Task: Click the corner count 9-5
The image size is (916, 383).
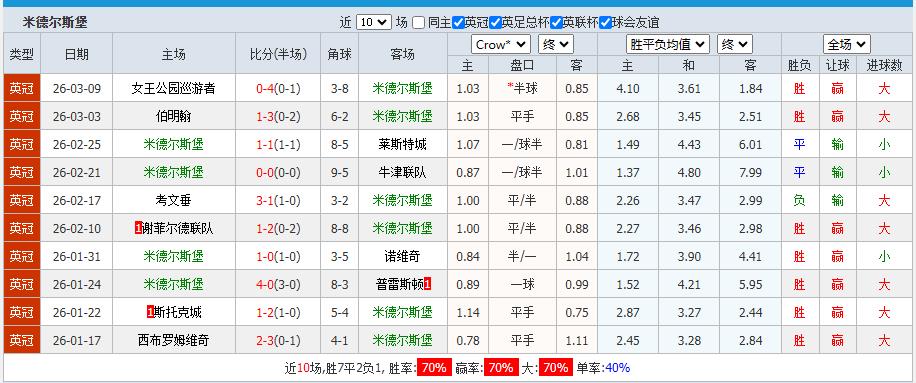Action: tap(339, 173)
